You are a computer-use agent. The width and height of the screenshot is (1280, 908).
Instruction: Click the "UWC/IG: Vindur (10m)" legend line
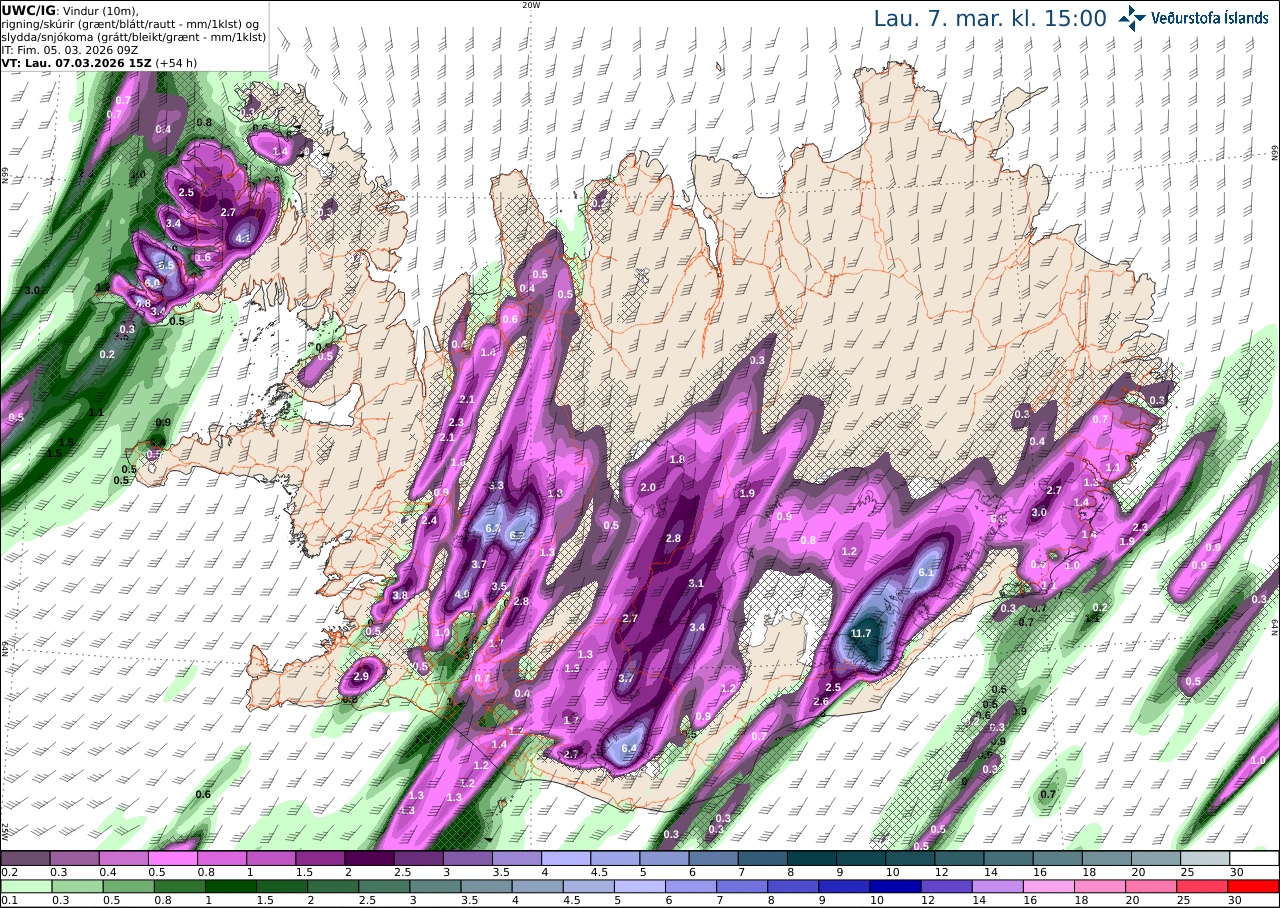[x=70, y=10]
